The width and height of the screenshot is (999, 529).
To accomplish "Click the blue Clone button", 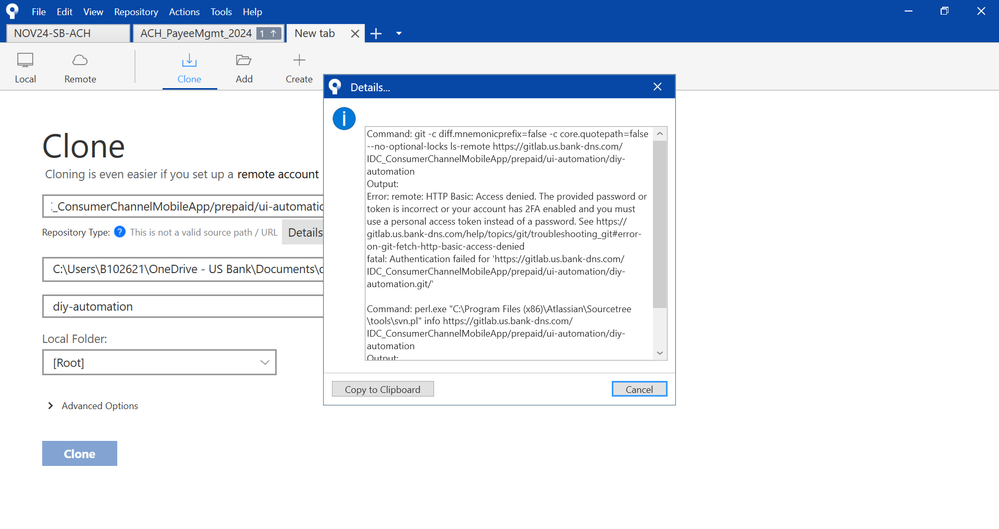I will click(x=80, y=454).
